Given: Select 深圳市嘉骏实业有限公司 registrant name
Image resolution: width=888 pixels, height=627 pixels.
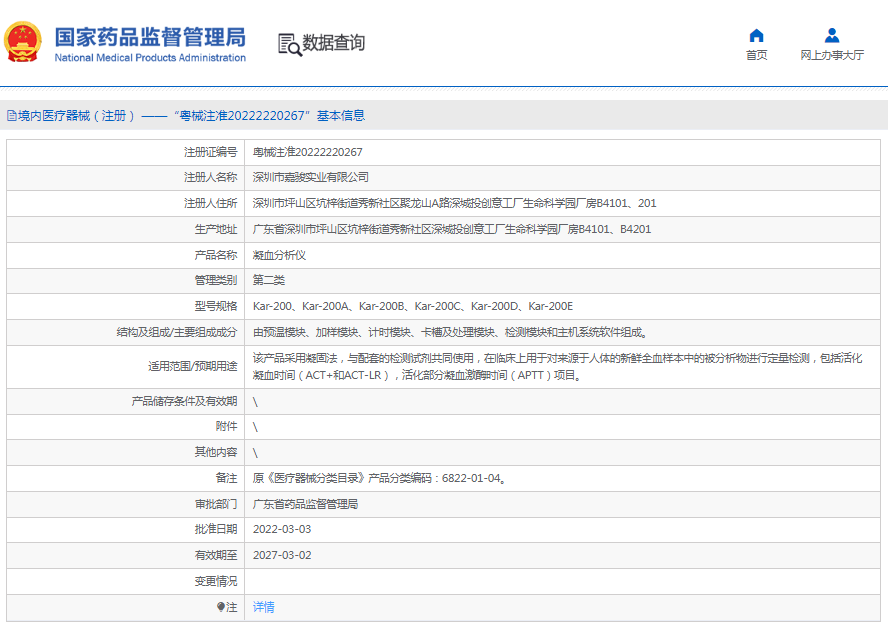Looking at the screenshot, I should (x=310, y=177).
